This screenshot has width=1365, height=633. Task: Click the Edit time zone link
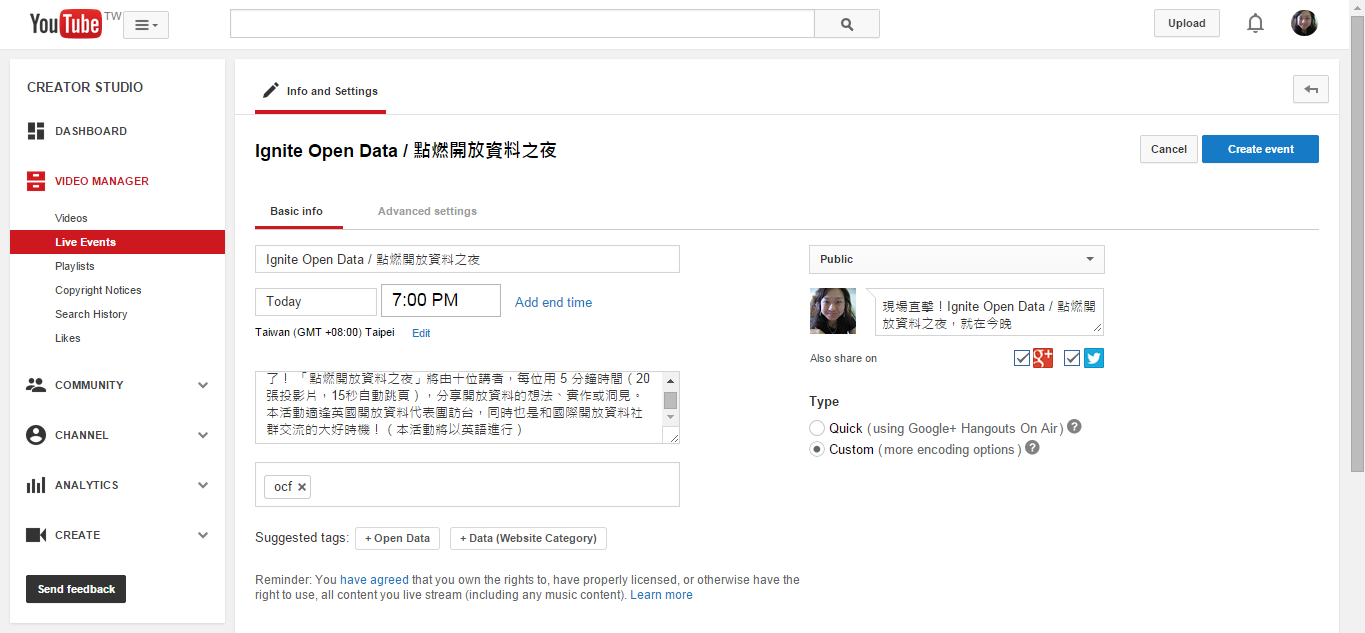tap(421, 333)
